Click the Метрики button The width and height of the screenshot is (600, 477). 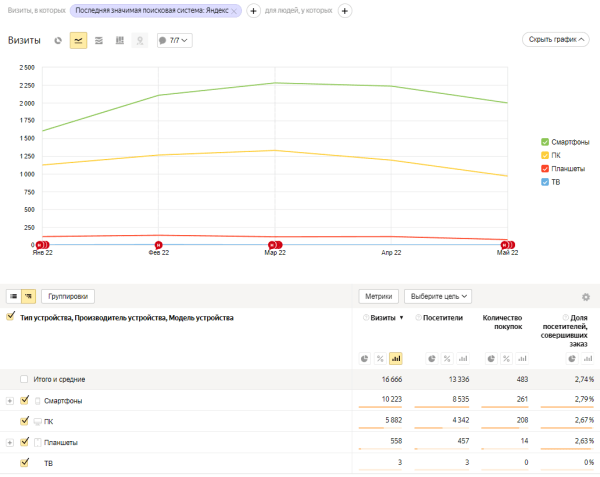pyautogui.click(x=379, y=296)
